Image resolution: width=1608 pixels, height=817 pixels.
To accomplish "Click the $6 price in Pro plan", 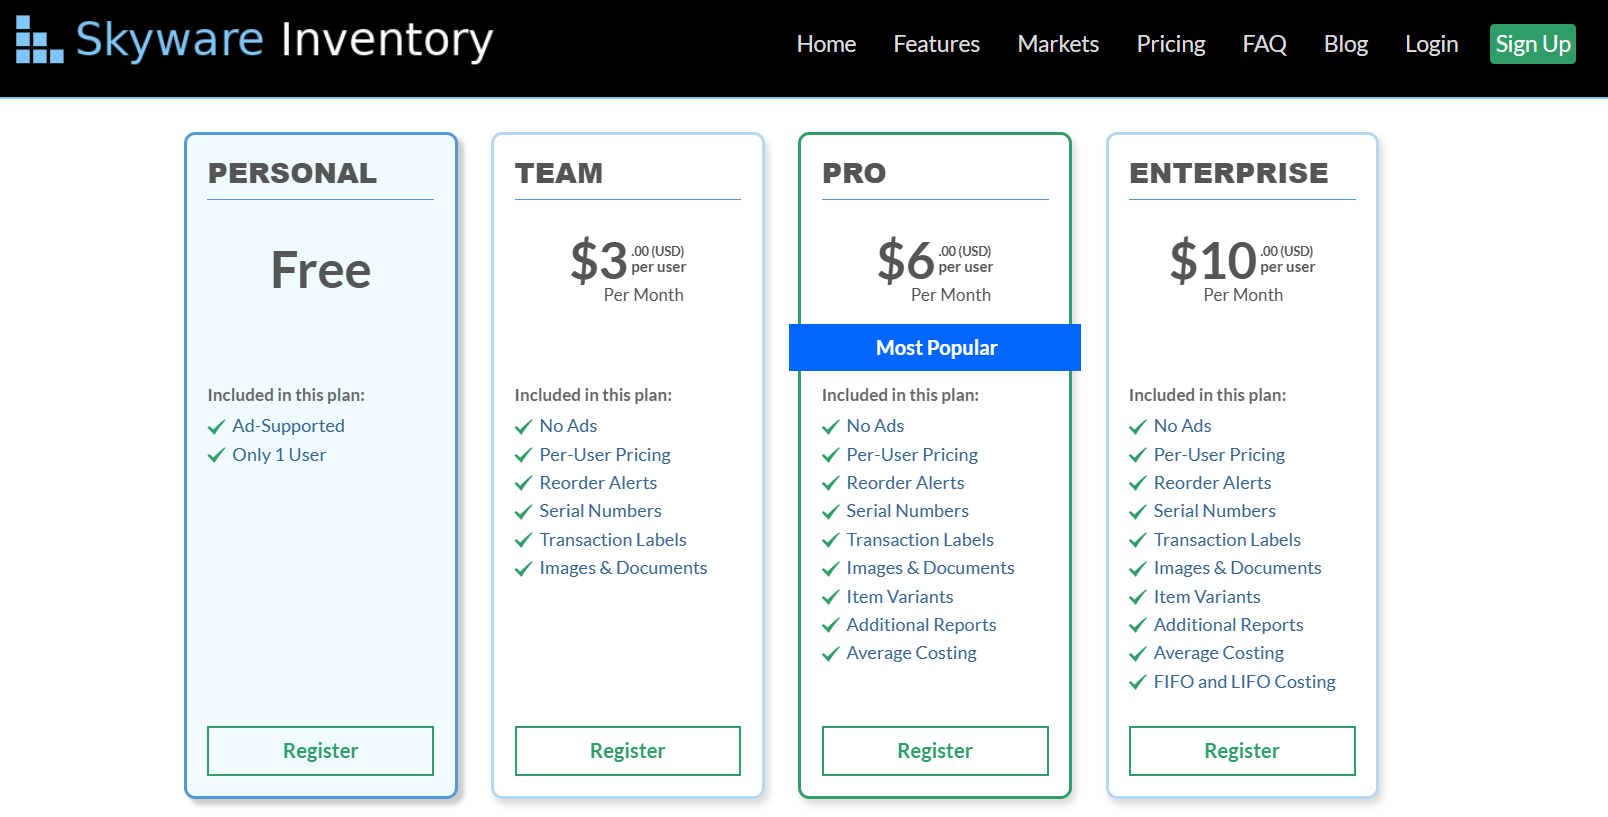I will pyautogui.click(x=906, y=261).
